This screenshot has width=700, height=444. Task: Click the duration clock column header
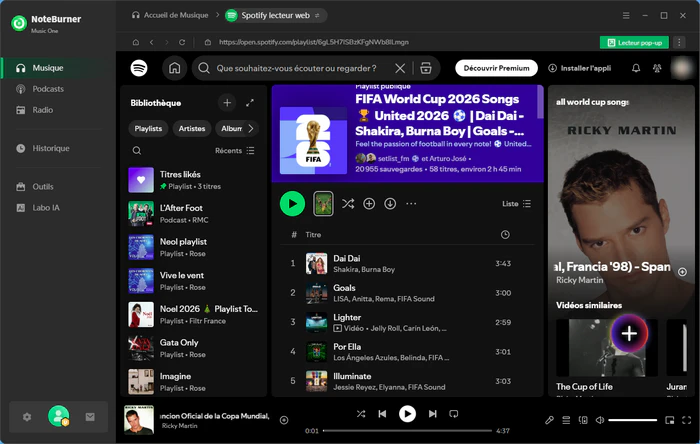coord(505,235)
